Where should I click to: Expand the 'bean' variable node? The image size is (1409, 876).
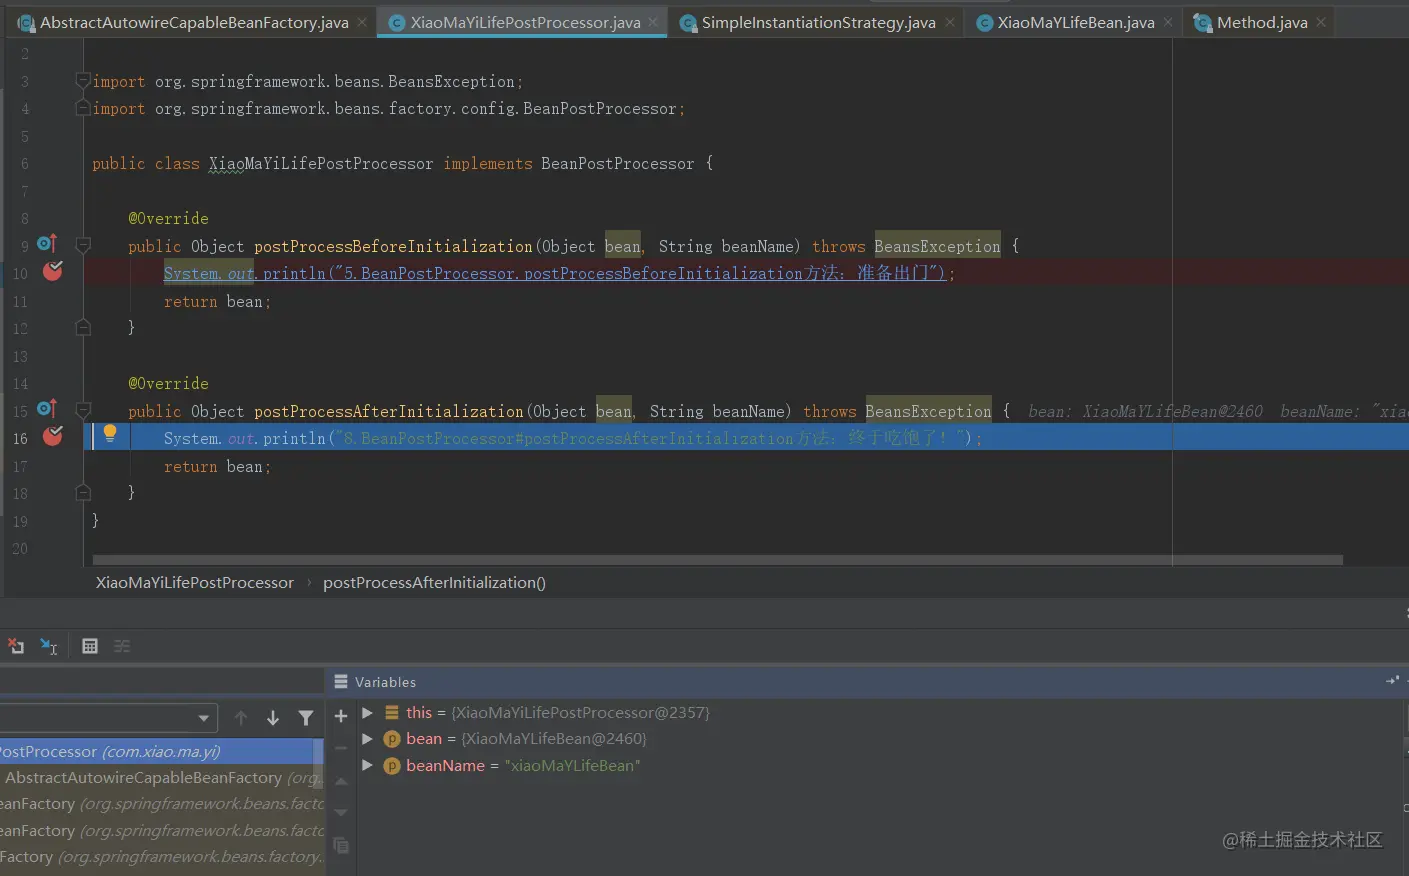(x=368, y=739)
